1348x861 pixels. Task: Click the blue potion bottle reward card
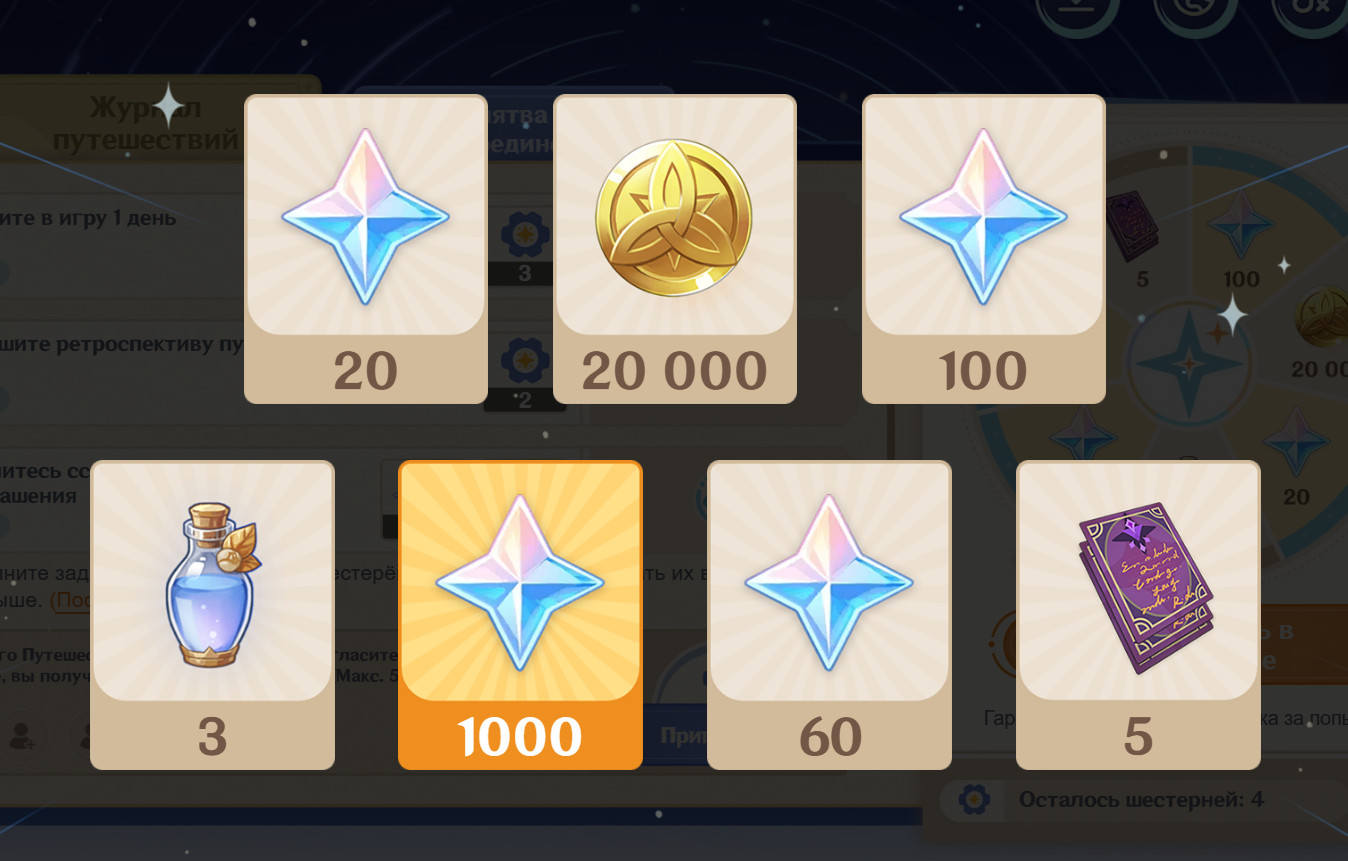(x=212, y=615)
